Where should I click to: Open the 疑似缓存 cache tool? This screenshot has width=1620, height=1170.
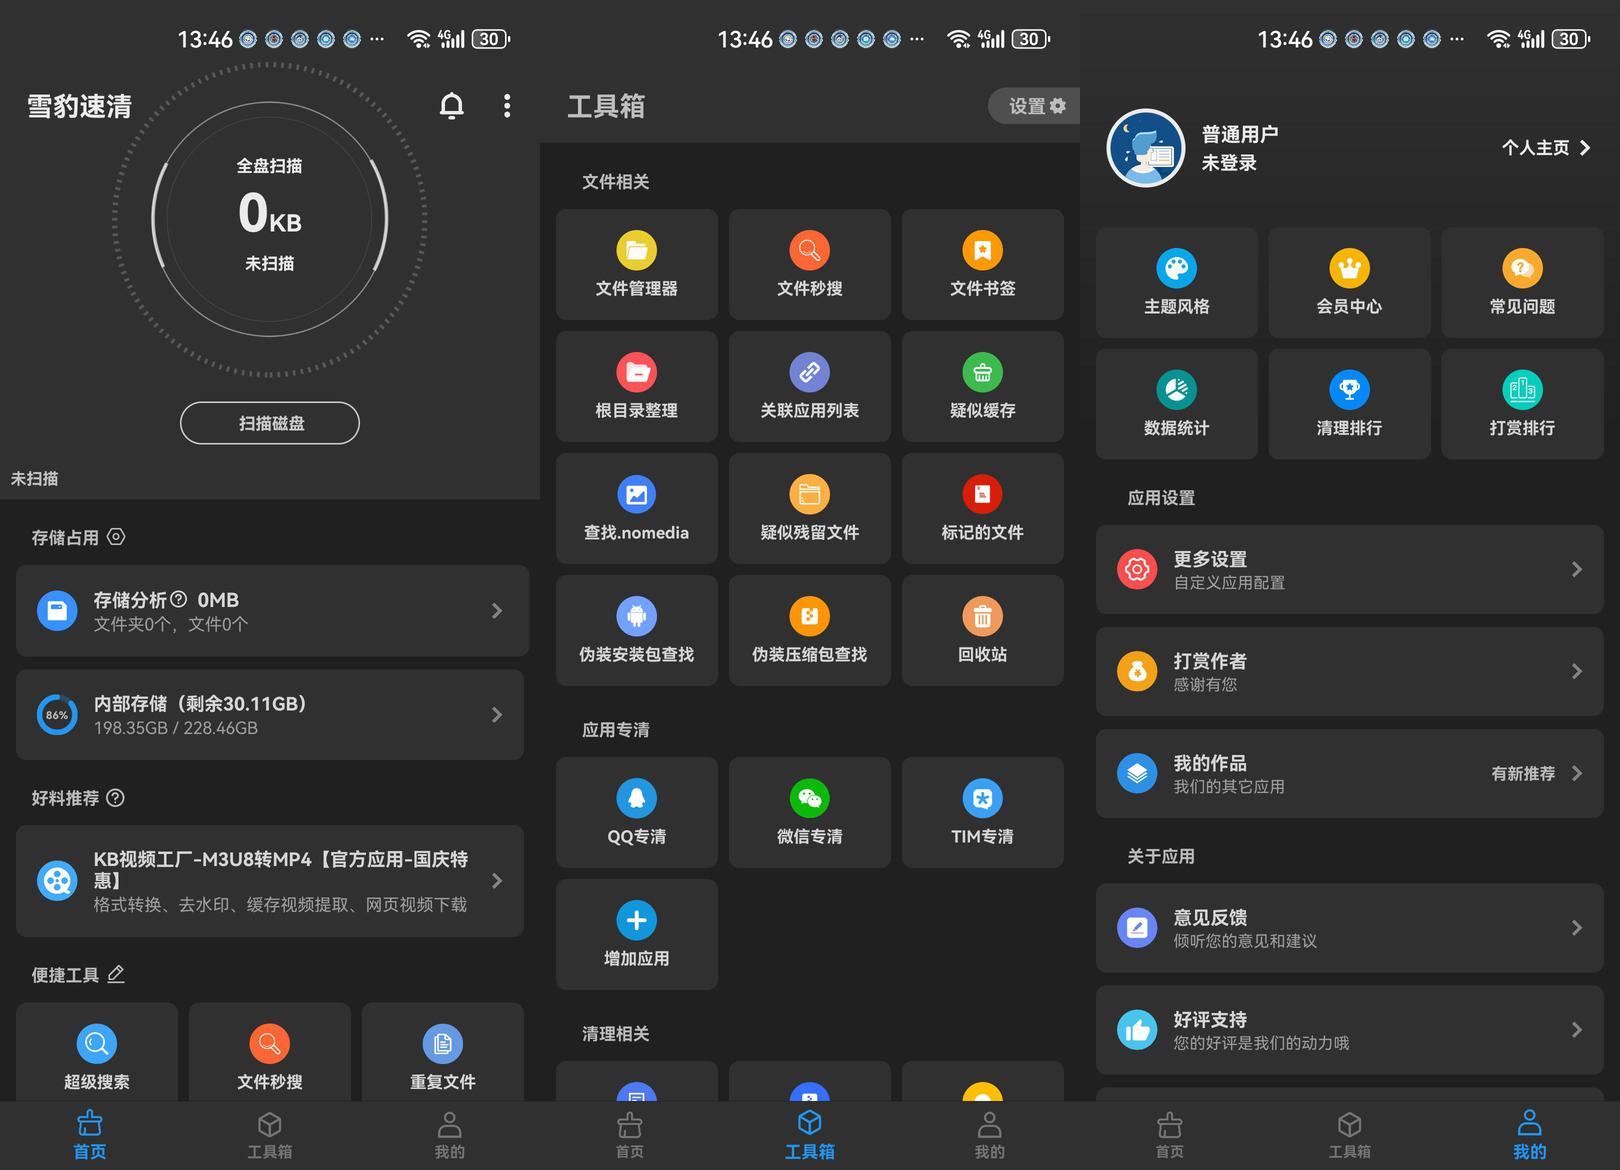click(982, 386)
